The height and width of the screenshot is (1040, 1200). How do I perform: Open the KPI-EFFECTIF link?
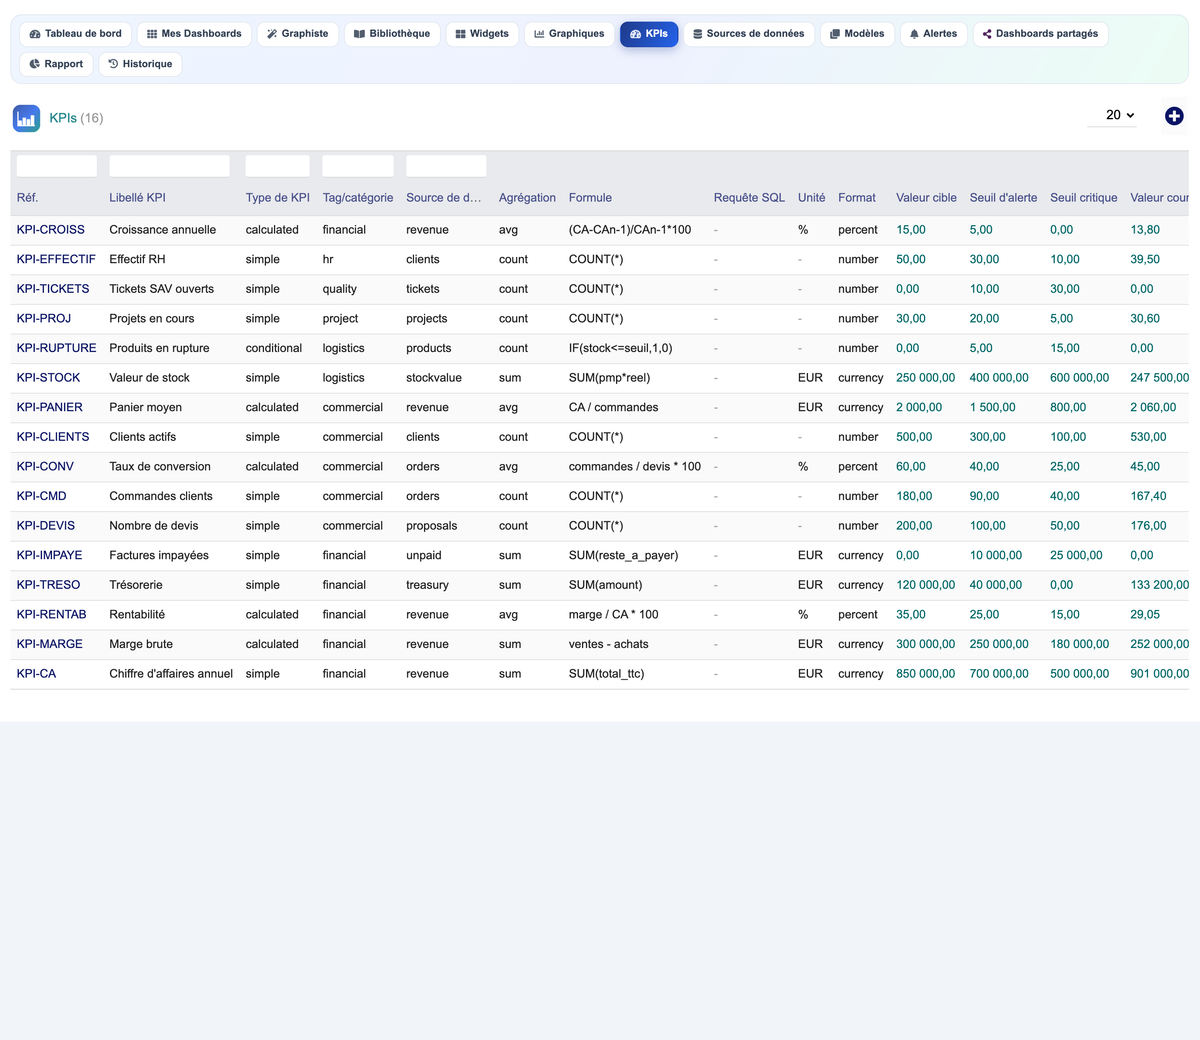coord(56,260)
